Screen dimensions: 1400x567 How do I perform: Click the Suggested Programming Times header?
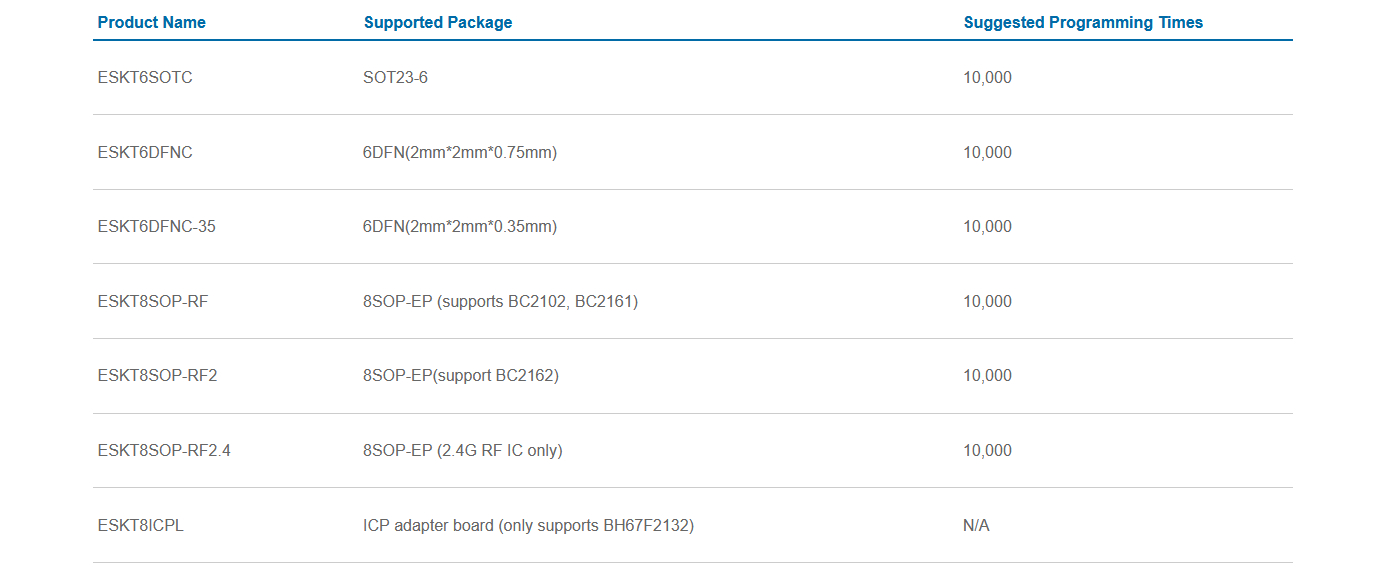[x=1083, y=22]
